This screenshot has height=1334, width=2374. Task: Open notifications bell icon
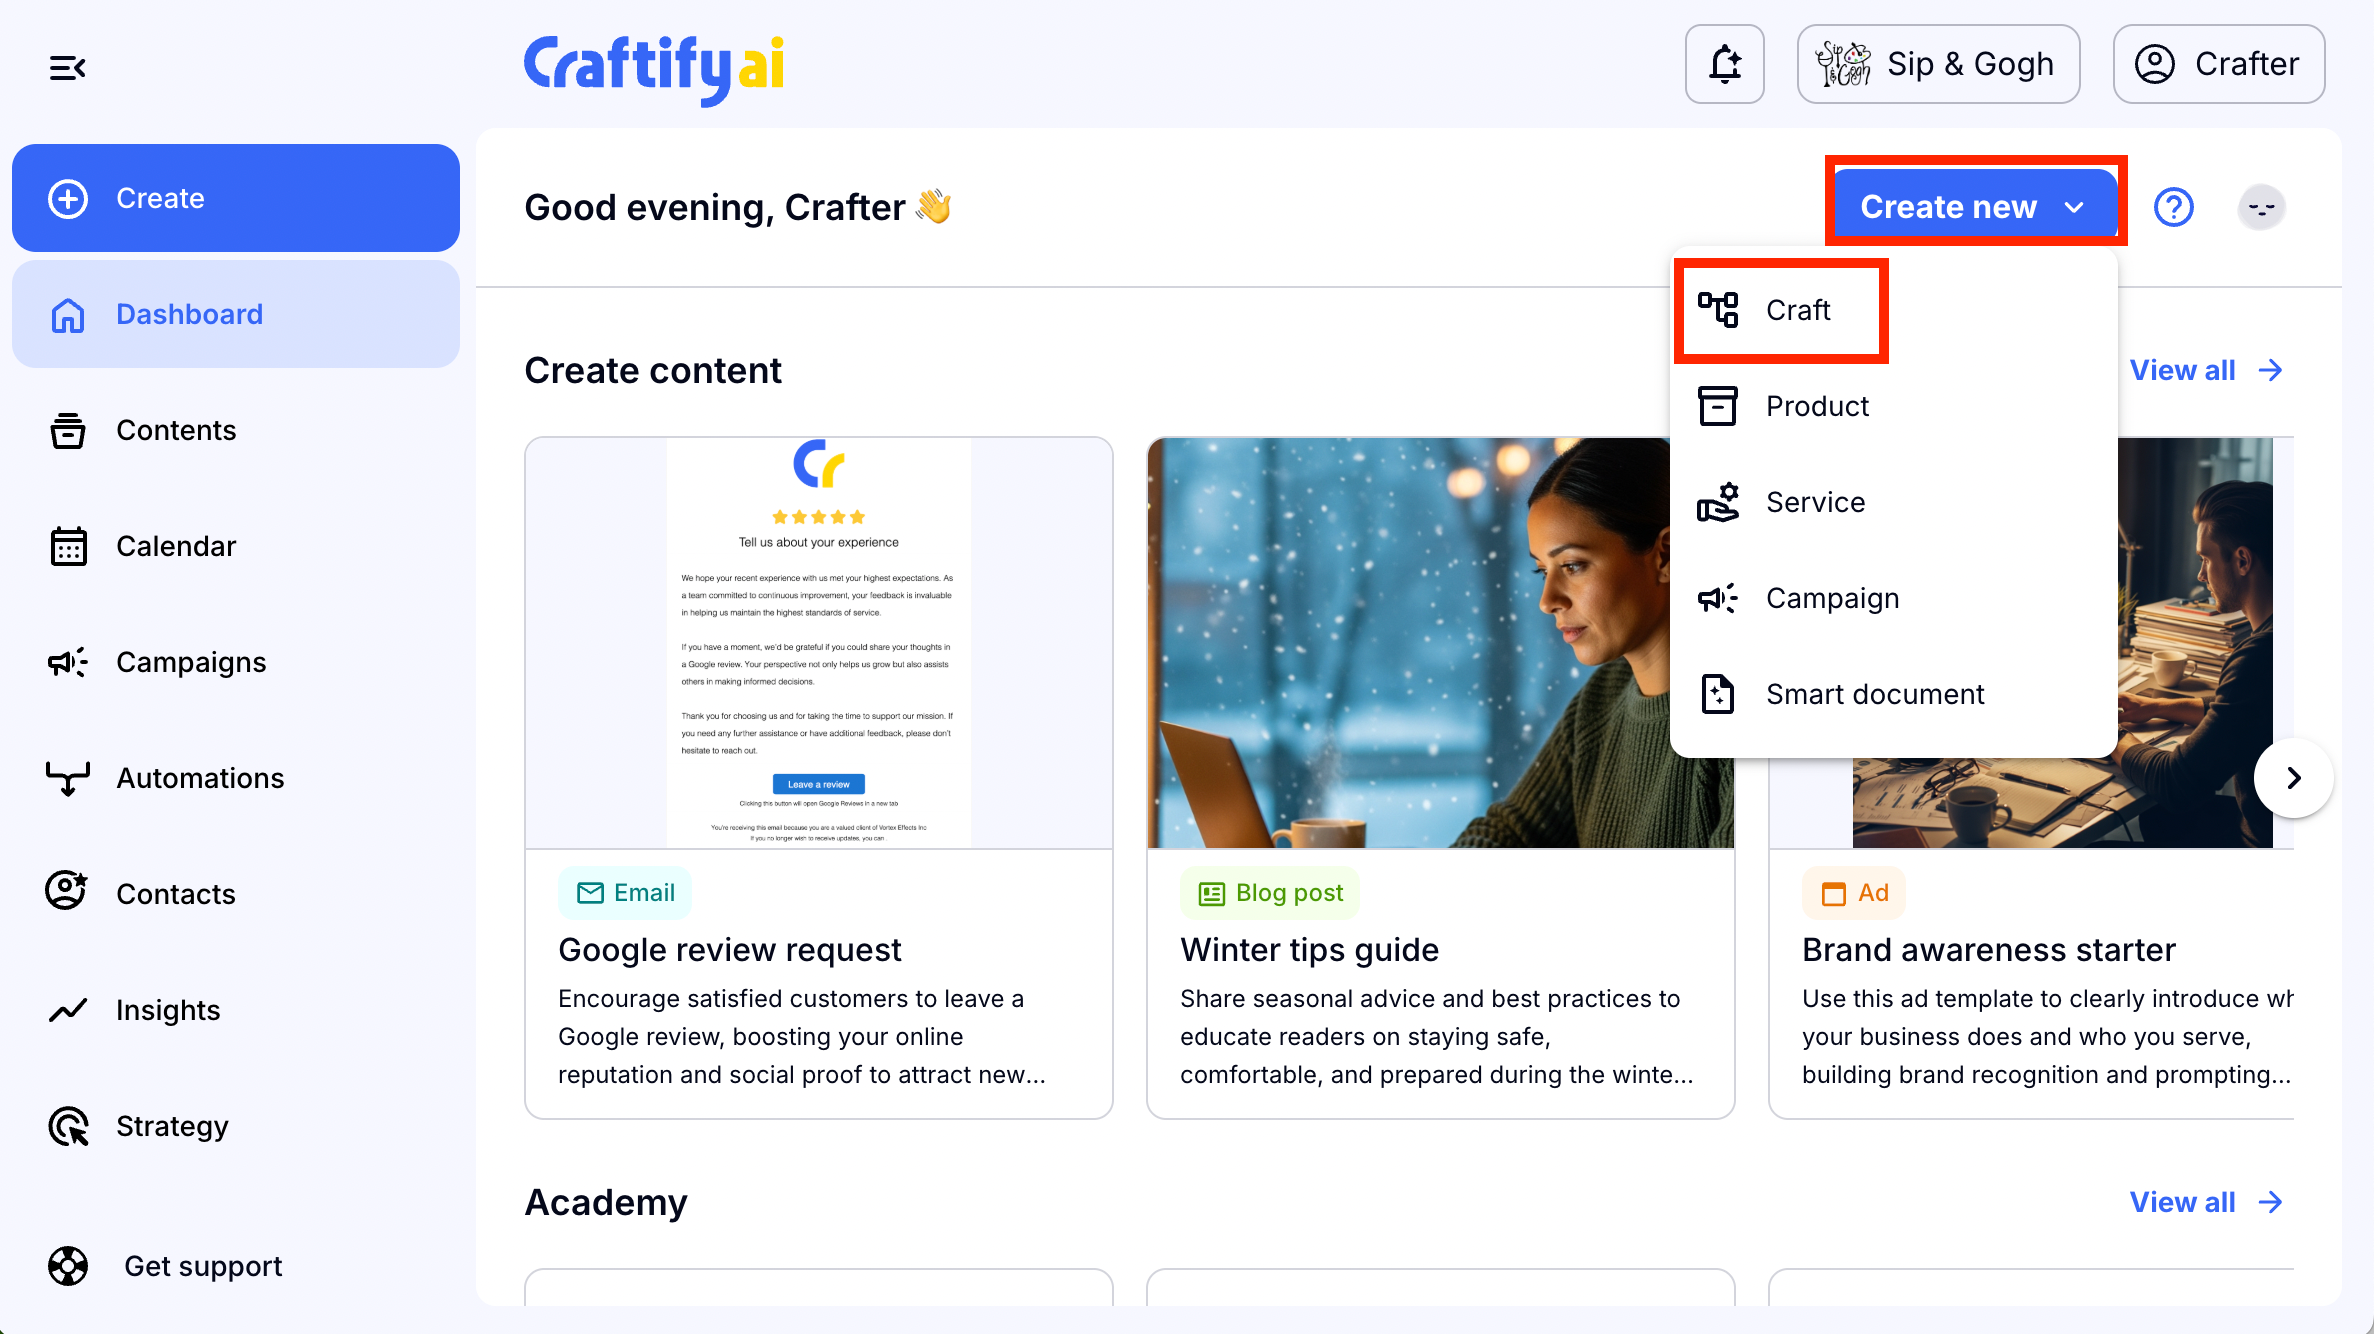tap(1724, 64)
